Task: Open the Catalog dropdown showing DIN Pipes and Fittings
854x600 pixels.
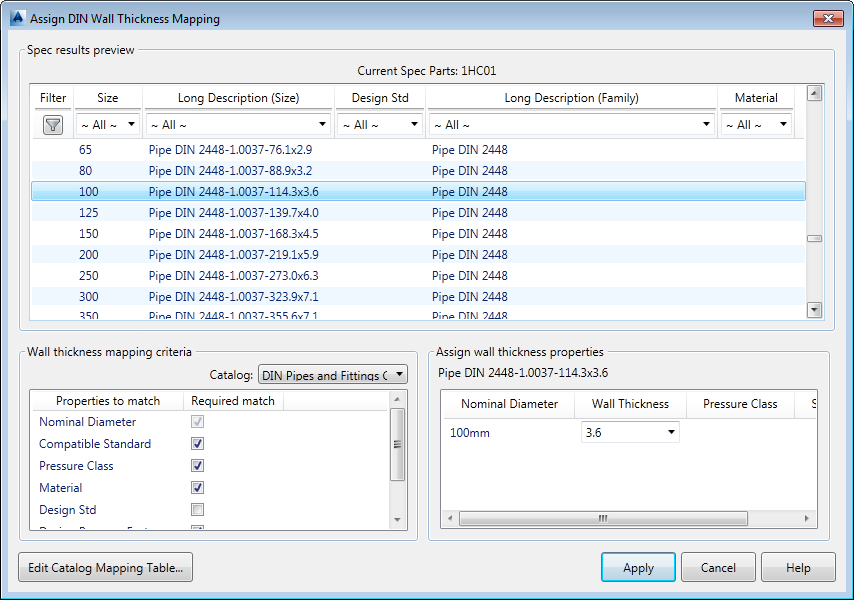Action: 396,374
